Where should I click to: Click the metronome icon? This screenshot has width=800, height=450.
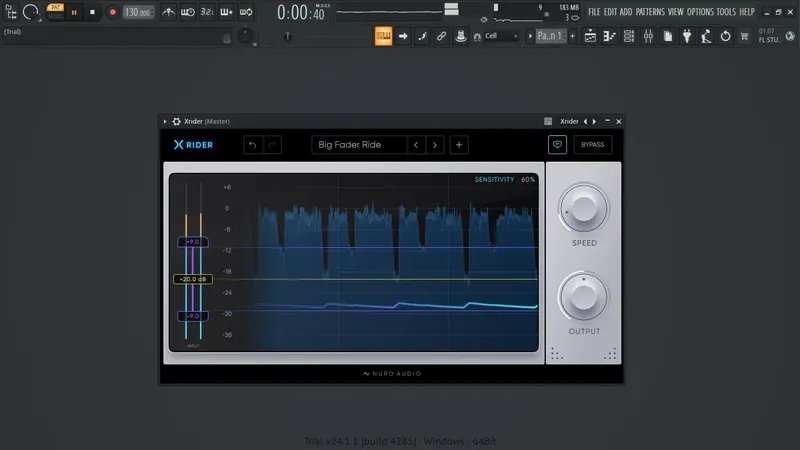pyautogui.click(x=168, y=12)
